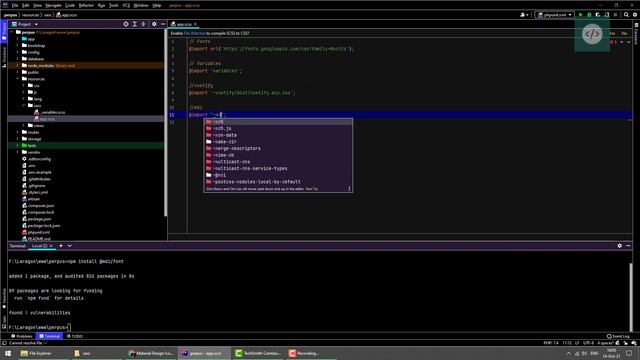
Task: Open the Windows Start menu
Action: pyautogui.click(x=8, y=353)
